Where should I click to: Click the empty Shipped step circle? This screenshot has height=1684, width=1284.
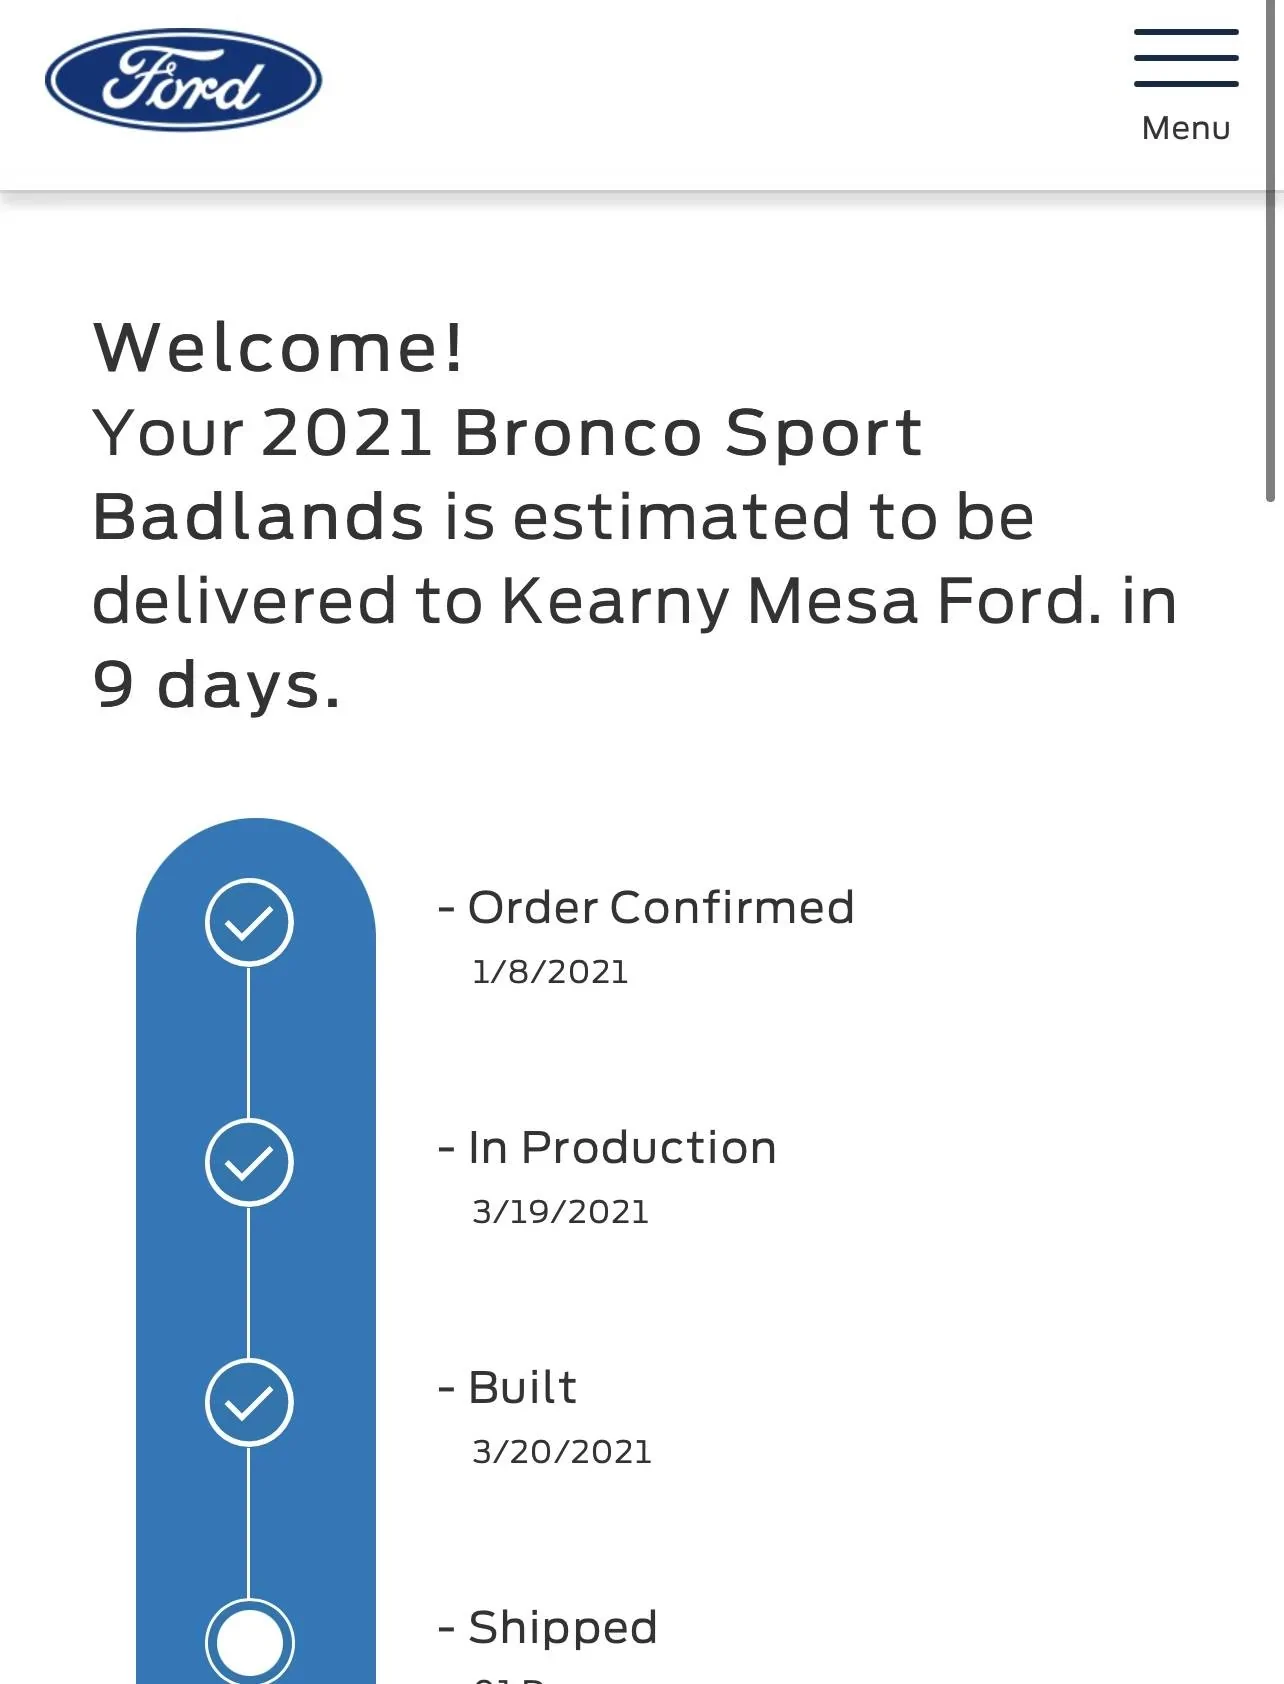point(249,1642)
